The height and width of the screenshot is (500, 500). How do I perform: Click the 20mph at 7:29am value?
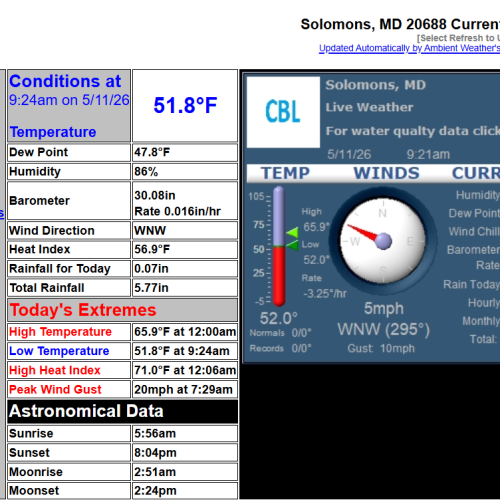[183, 390]
